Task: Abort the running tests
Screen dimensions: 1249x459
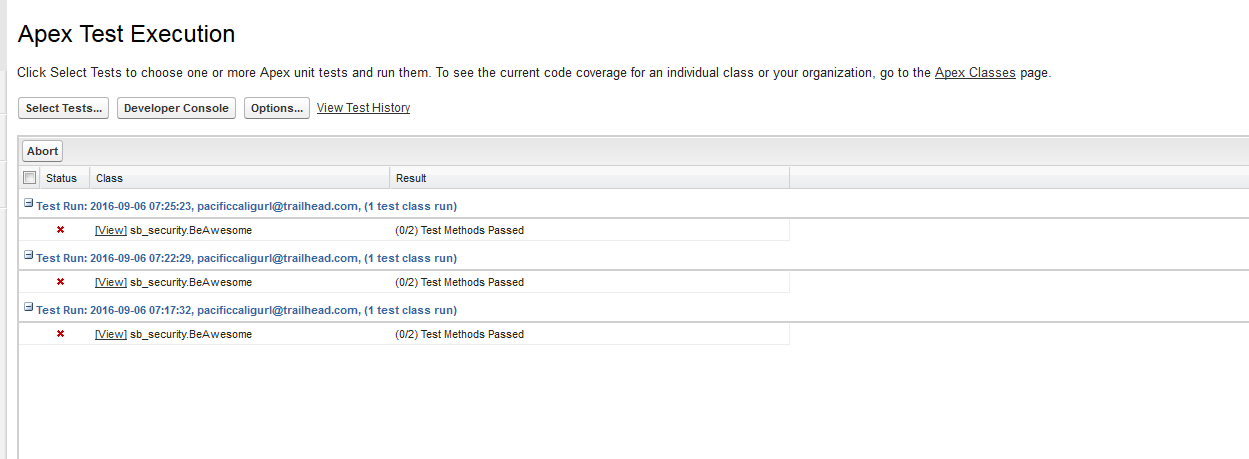Action: pyautogui.click(x=43, y=151)
